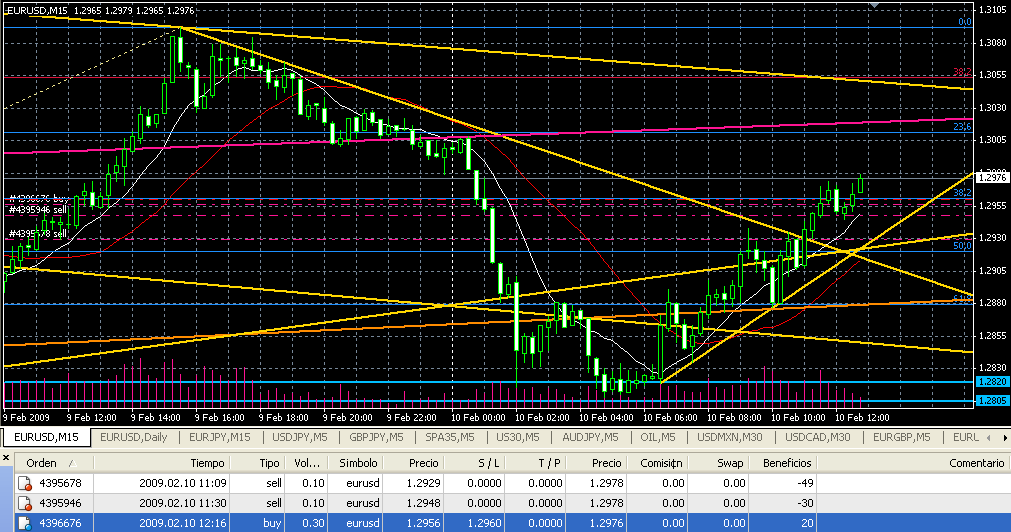Open the OIL,M5 chart tab
The height and width of the screenshot is (532, 1011).
[x=658, y=437]
